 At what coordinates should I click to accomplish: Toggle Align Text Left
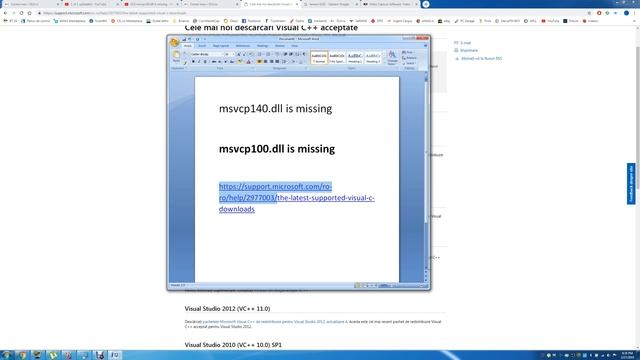(x=259, y=62)
